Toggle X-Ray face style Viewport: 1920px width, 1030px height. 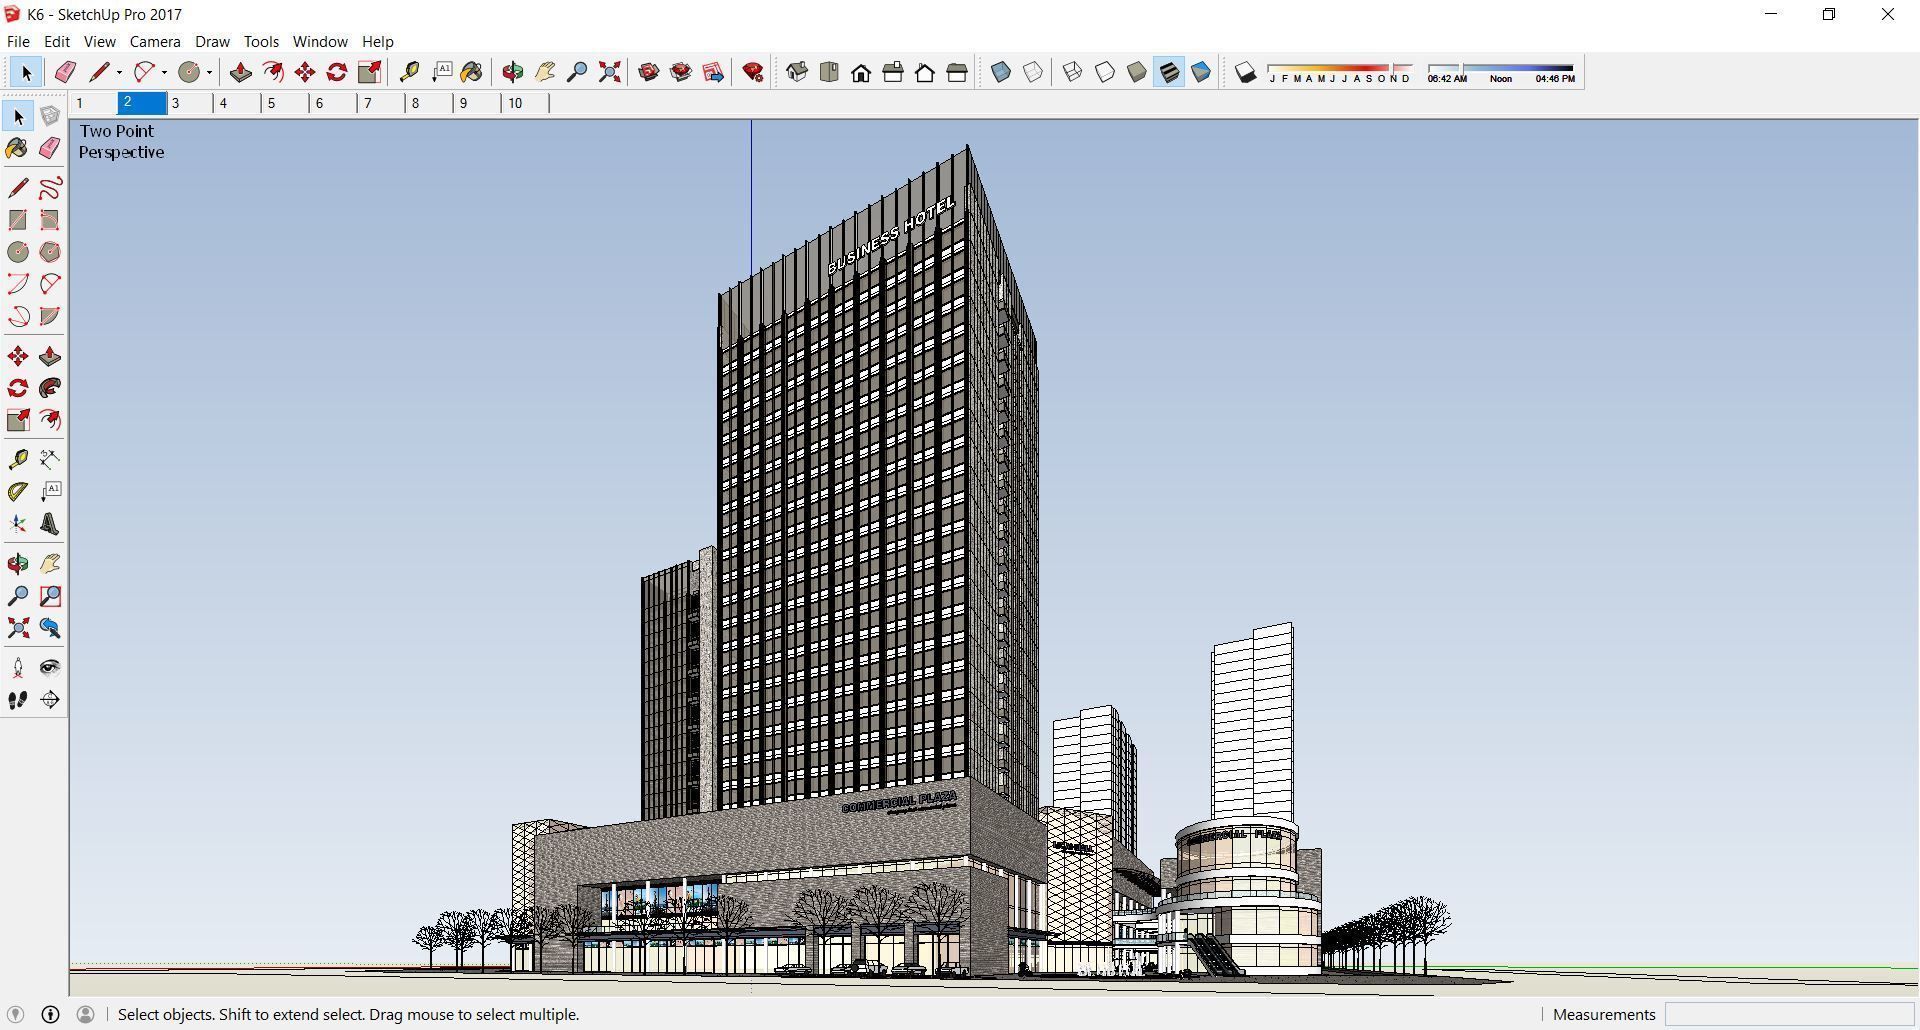point(1001,72)
